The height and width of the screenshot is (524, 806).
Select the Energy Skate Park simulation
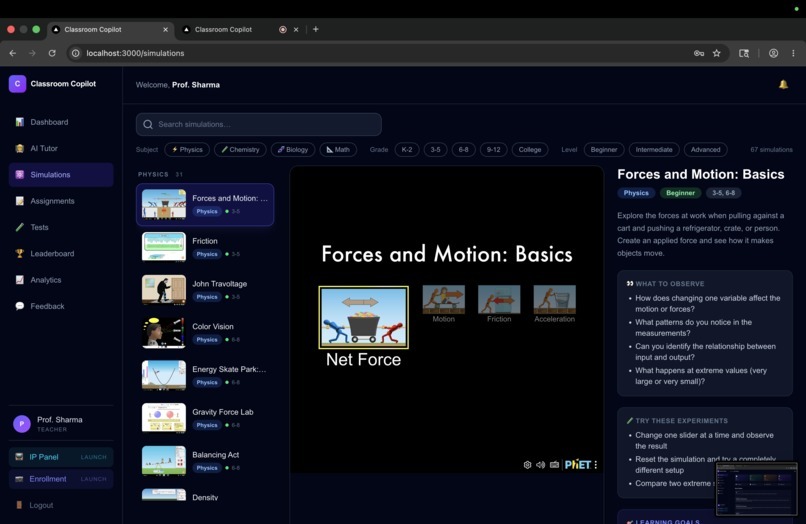tap(205, 375)
